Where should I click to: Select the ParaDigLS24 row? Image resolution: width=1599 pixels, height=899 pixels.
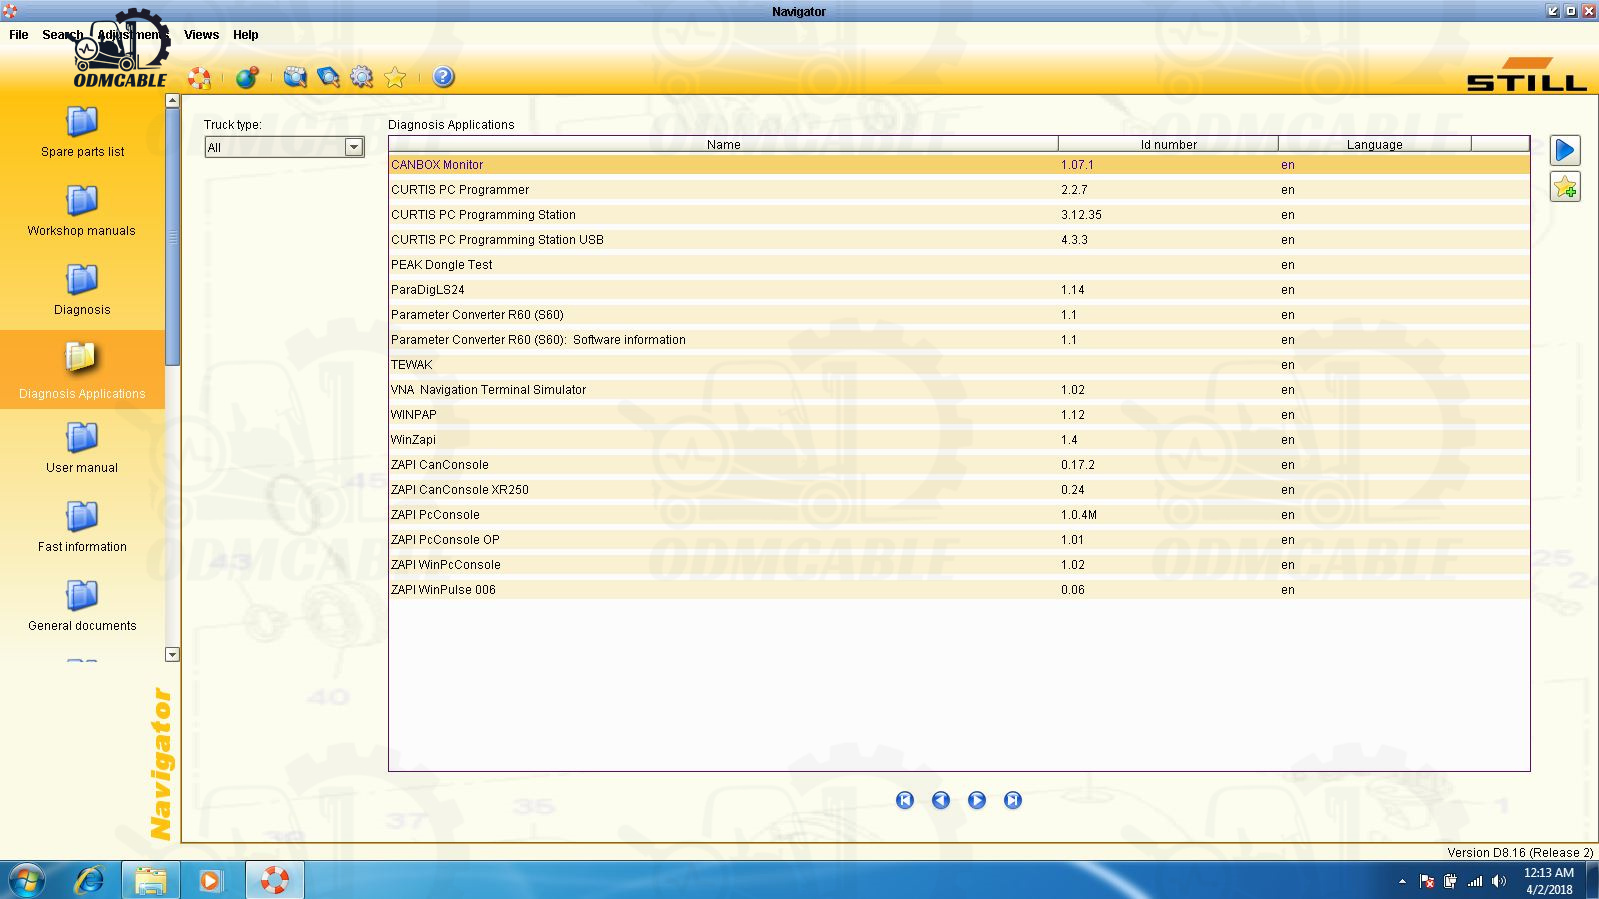click(x=959, y=290)
